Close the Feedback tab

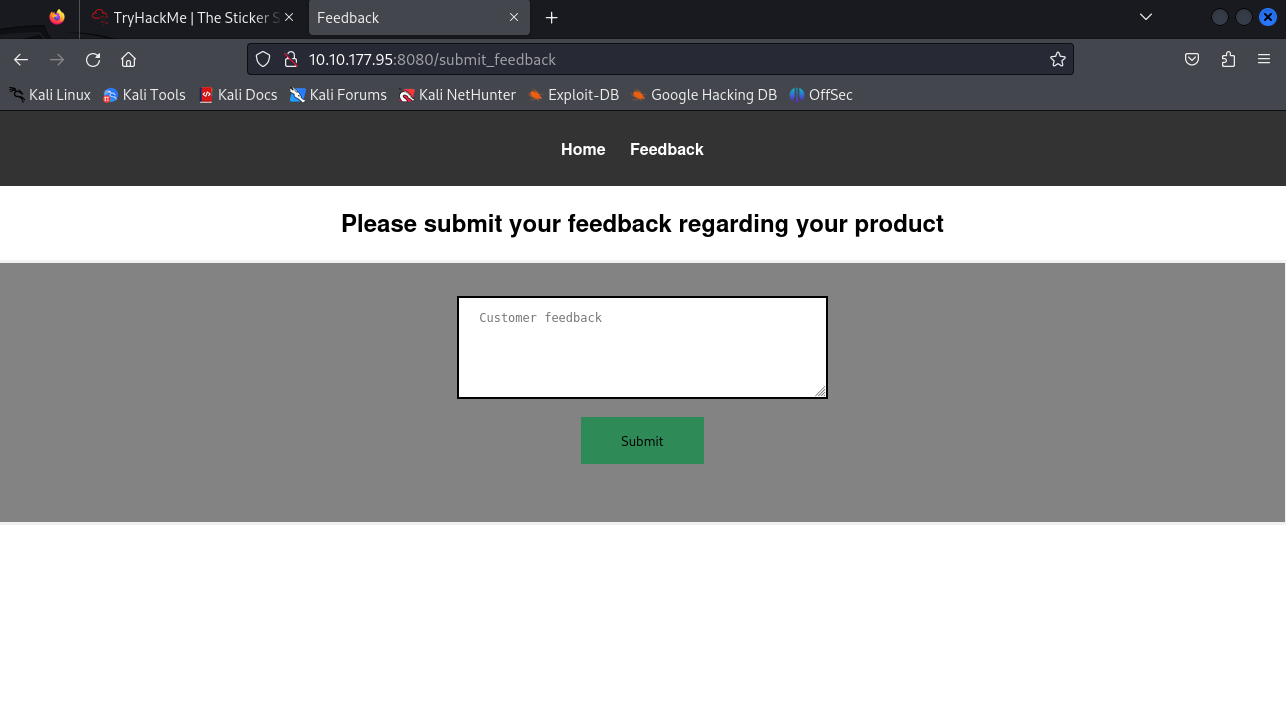514,18
